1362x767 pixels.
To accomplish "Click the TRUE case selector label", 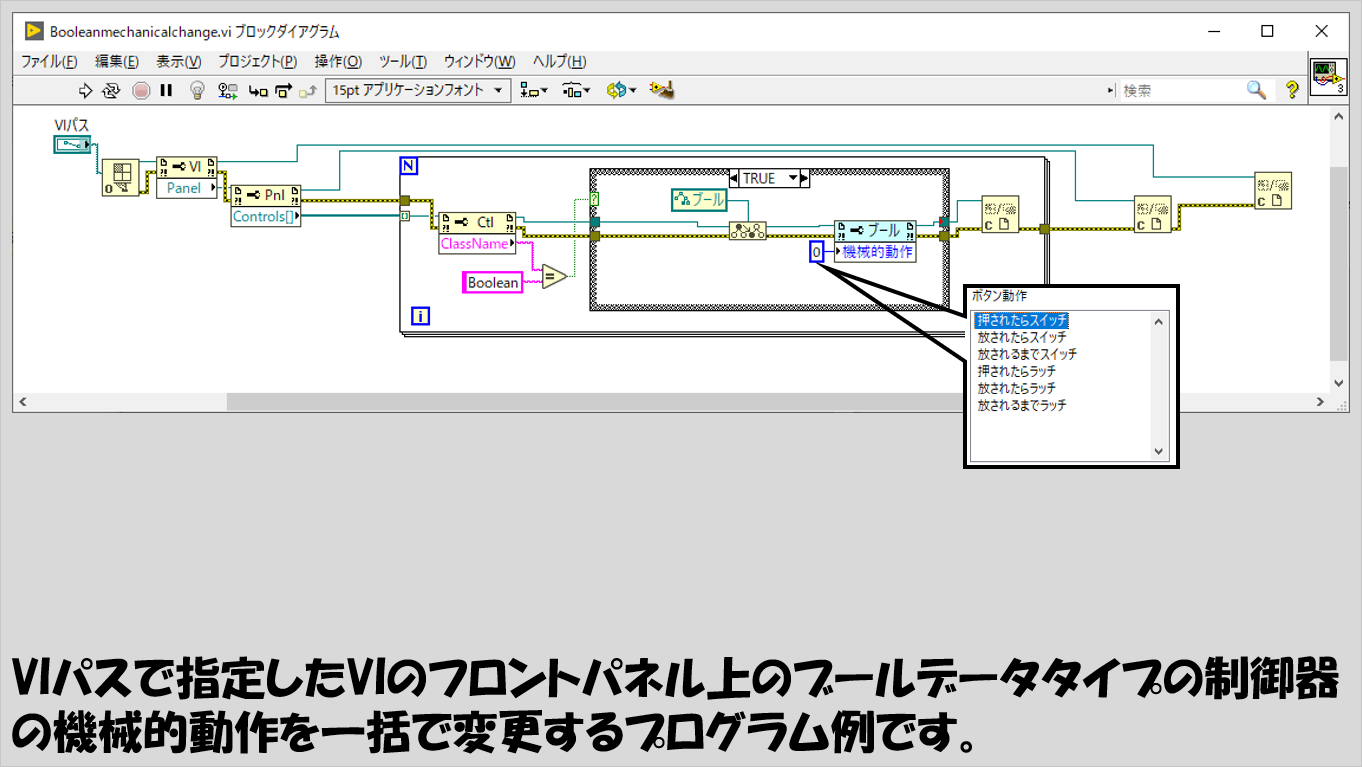I will 759,178.
